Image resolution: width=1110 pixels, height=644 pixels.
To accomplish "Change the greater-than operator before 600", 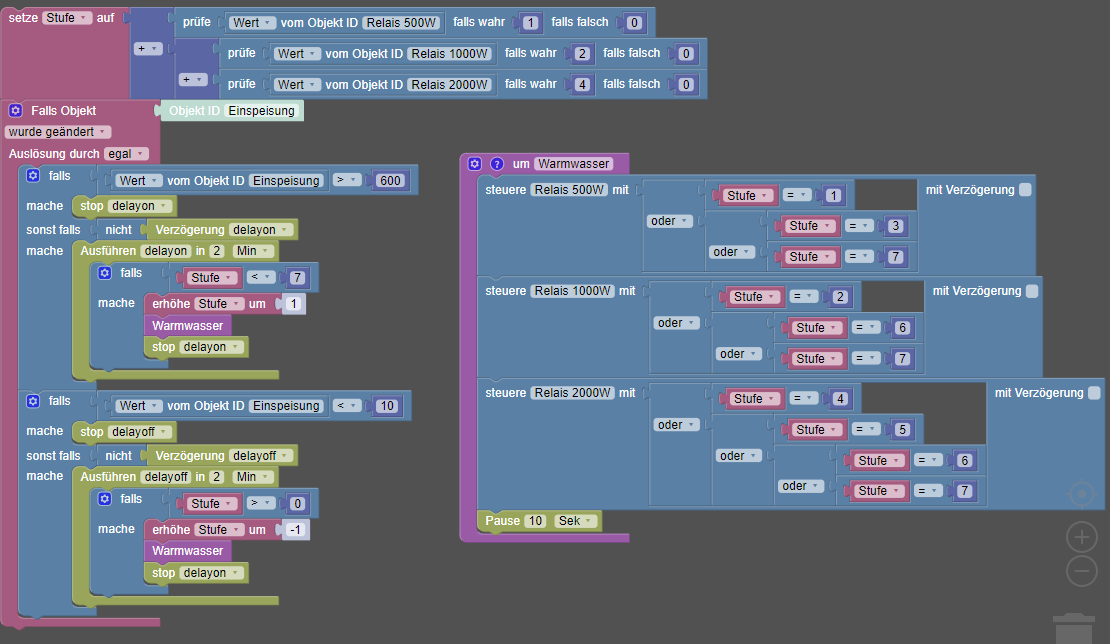I will 347,180.
